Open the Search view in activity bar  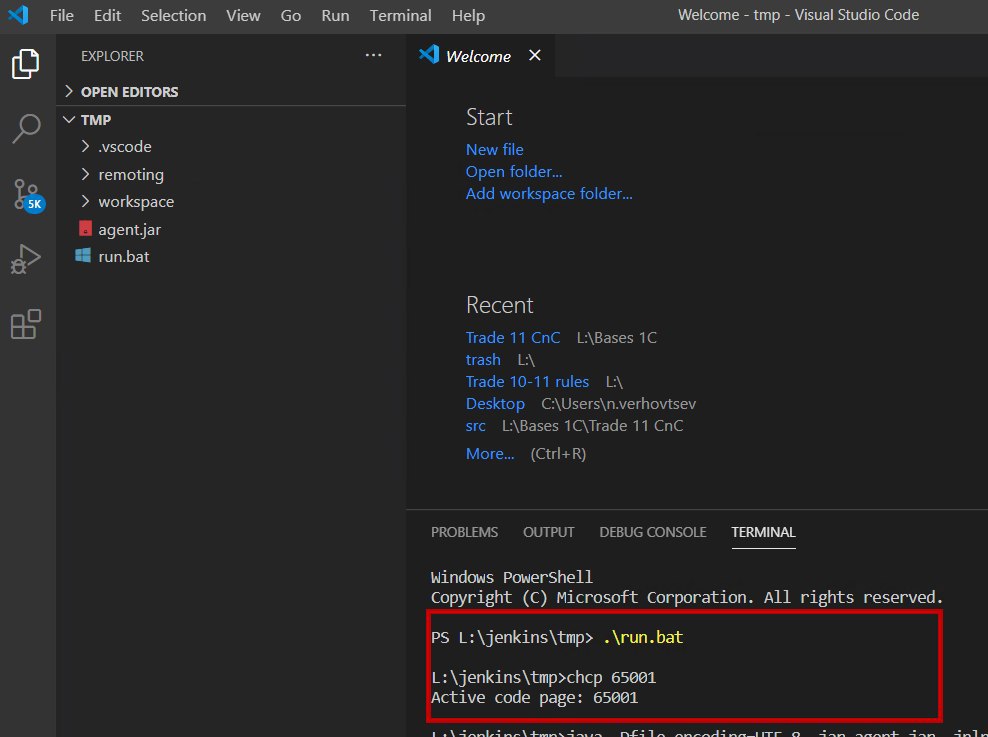pos(26,129)
